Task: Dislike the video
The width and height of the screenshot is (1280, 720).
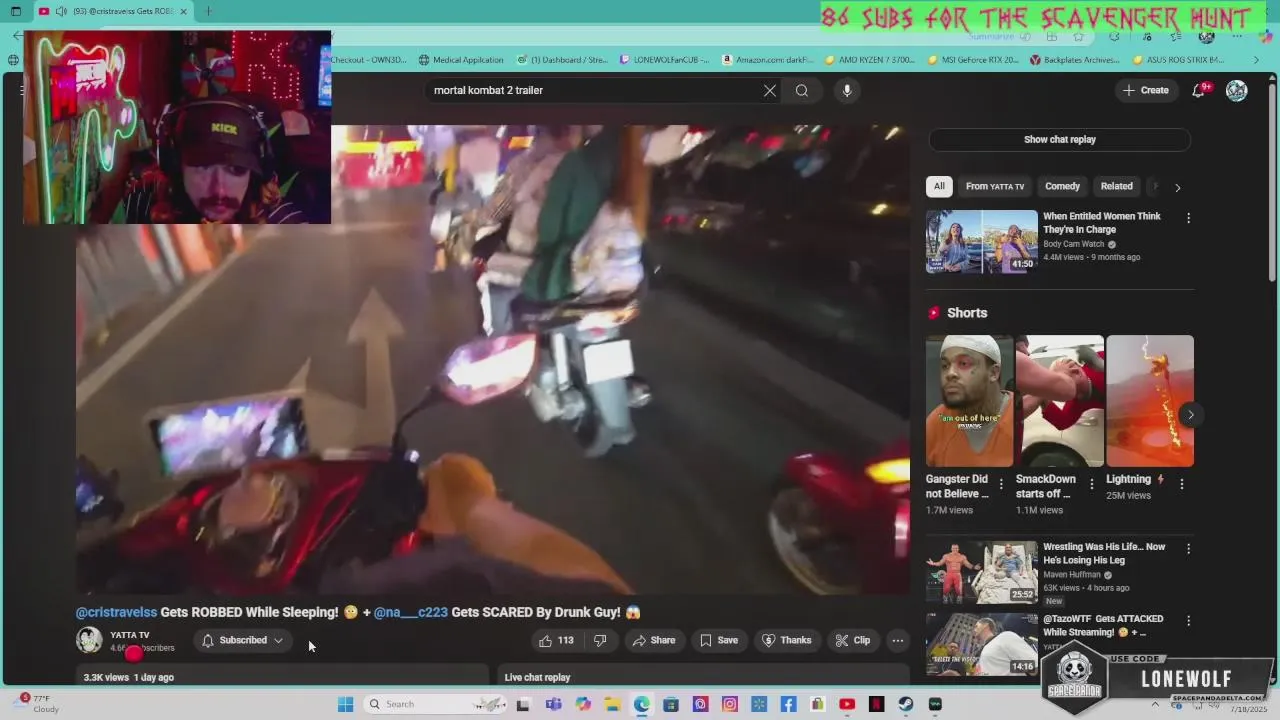Action: click(600, 640)
